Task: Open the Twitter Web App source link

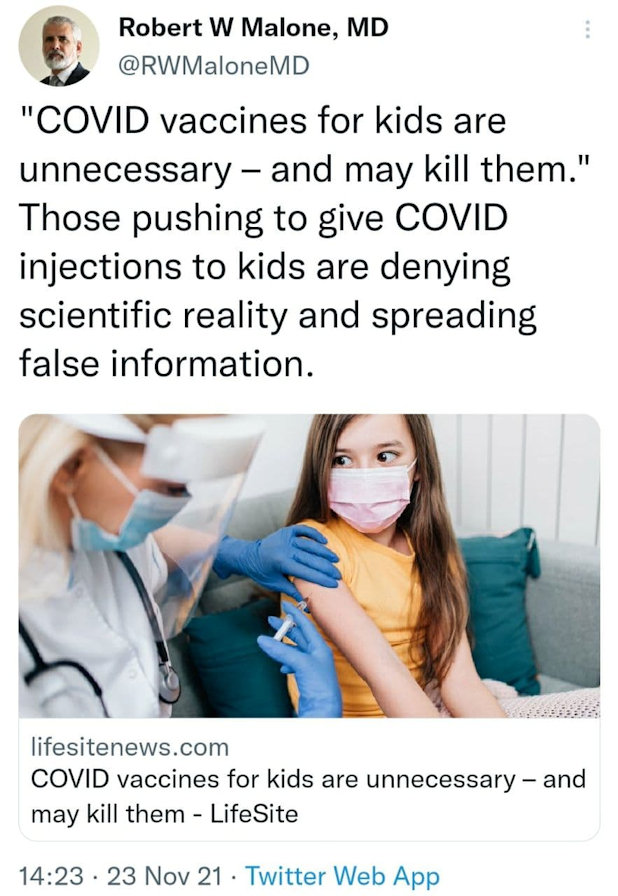Action: coord(343,876)
